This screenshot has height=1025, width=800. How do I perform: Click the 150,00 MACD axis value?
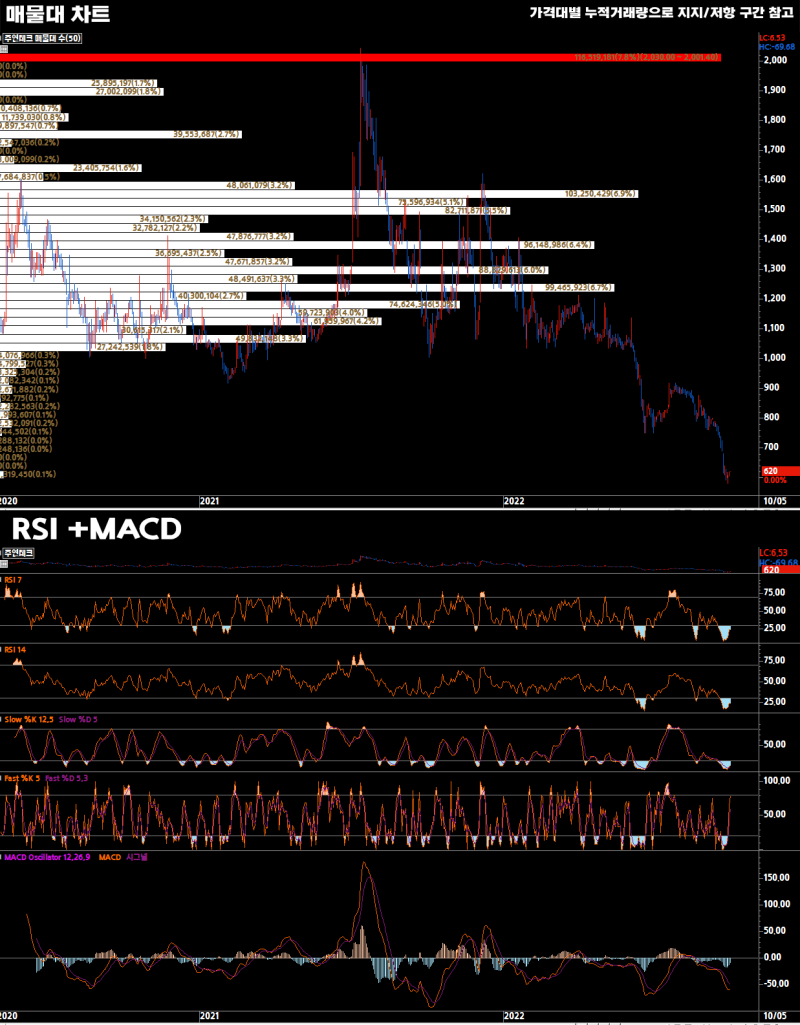774,877
